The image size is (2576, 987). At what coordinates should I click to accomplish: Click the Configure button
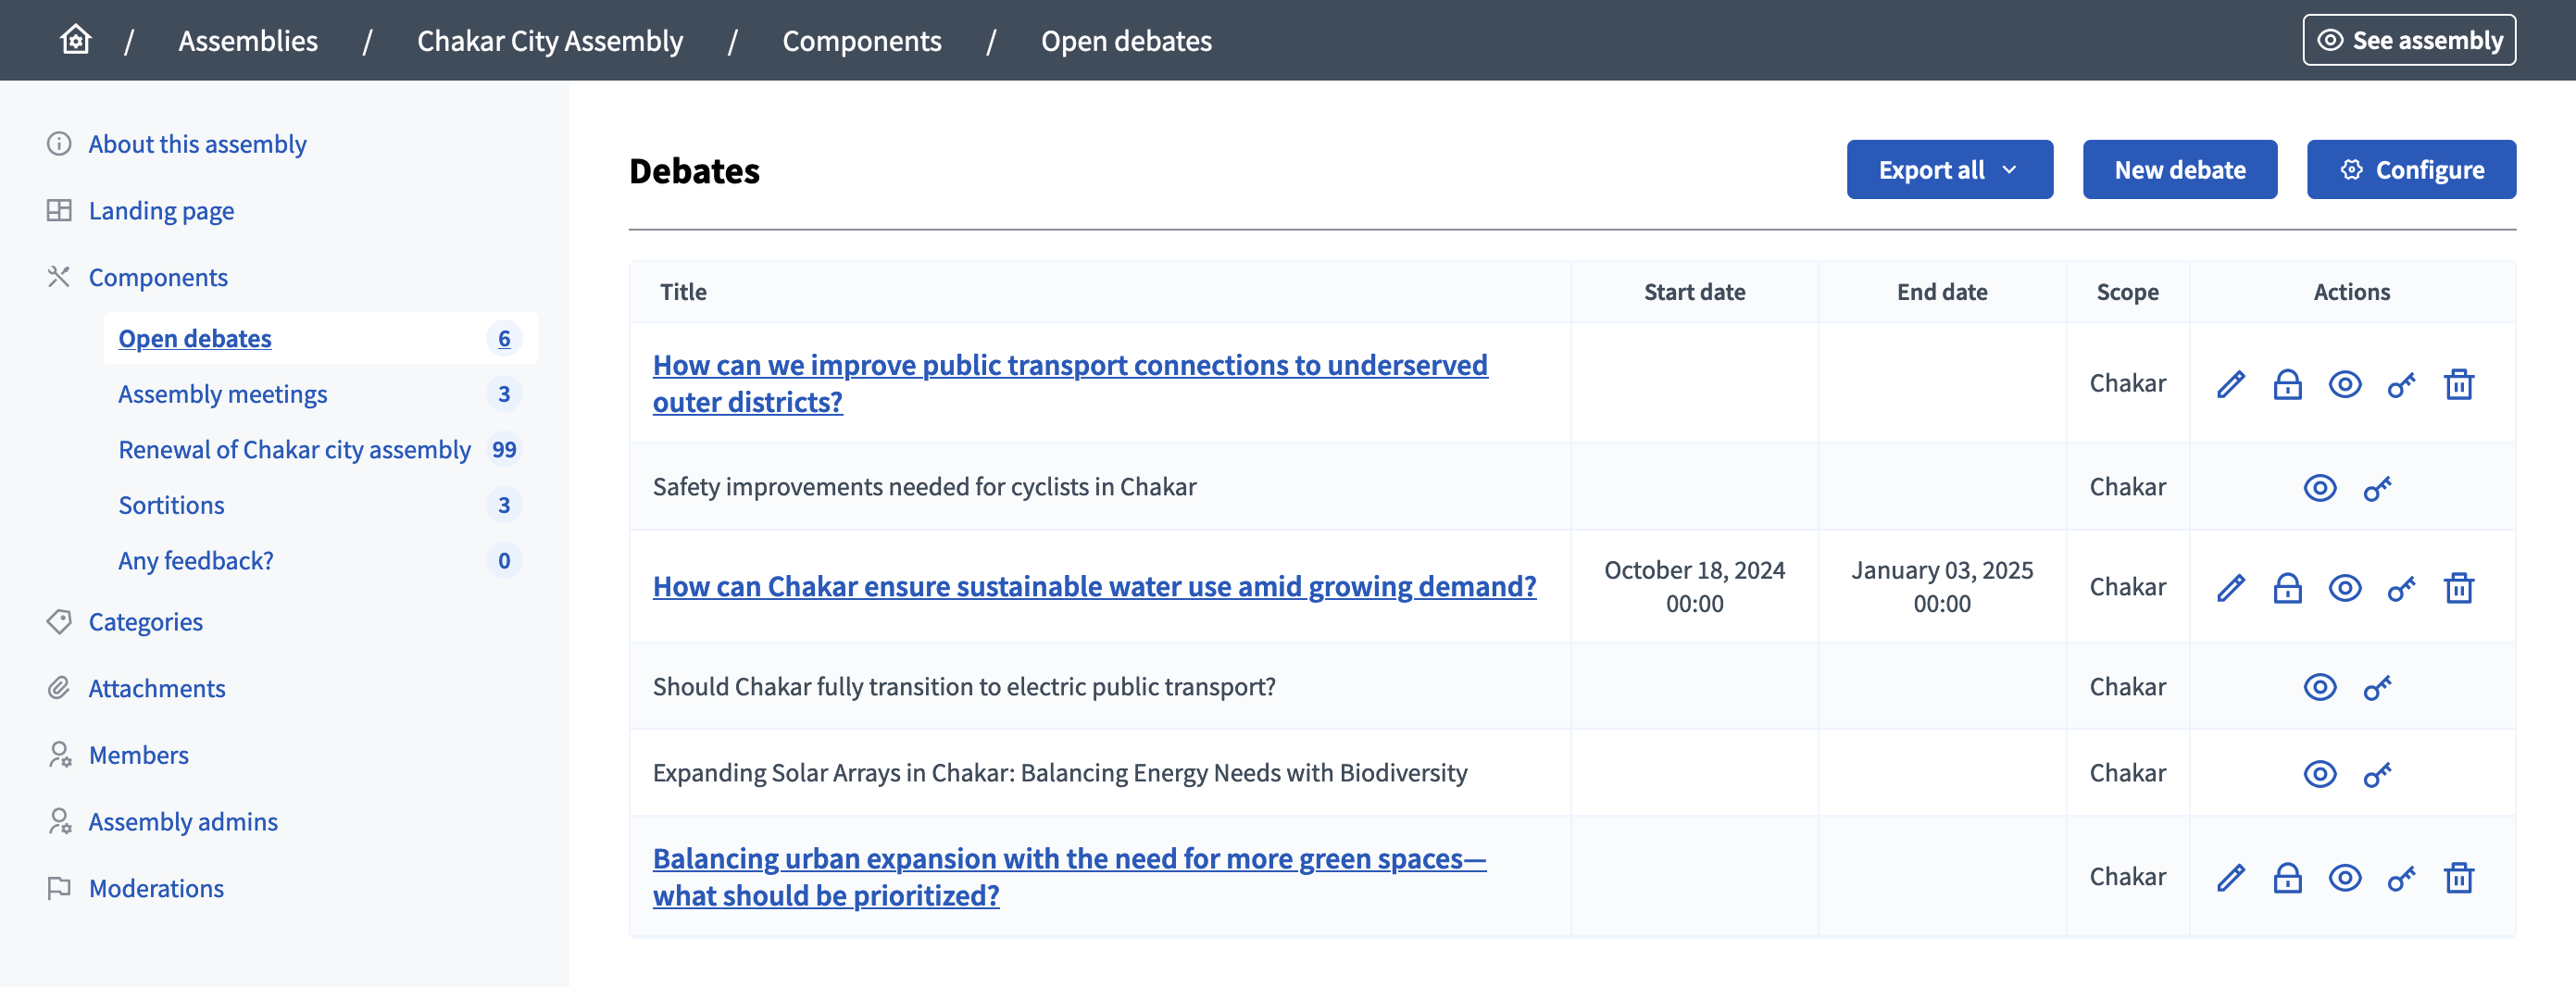2410,170
